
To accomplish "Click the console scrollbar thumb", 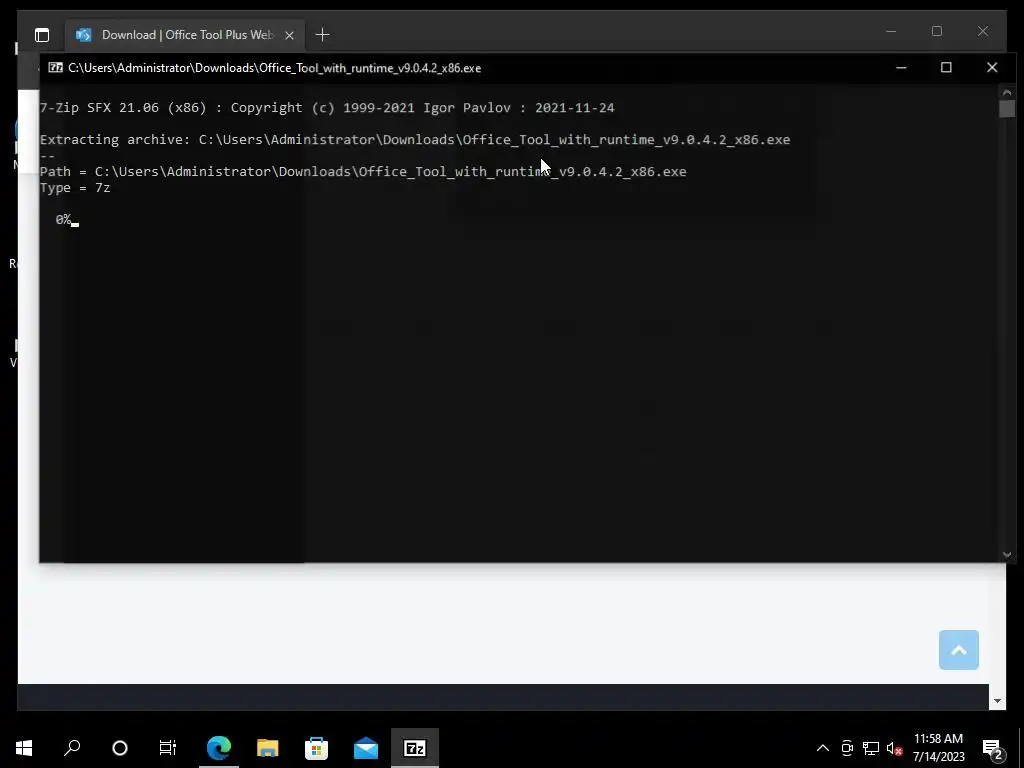I will [x=1006, y=108].
